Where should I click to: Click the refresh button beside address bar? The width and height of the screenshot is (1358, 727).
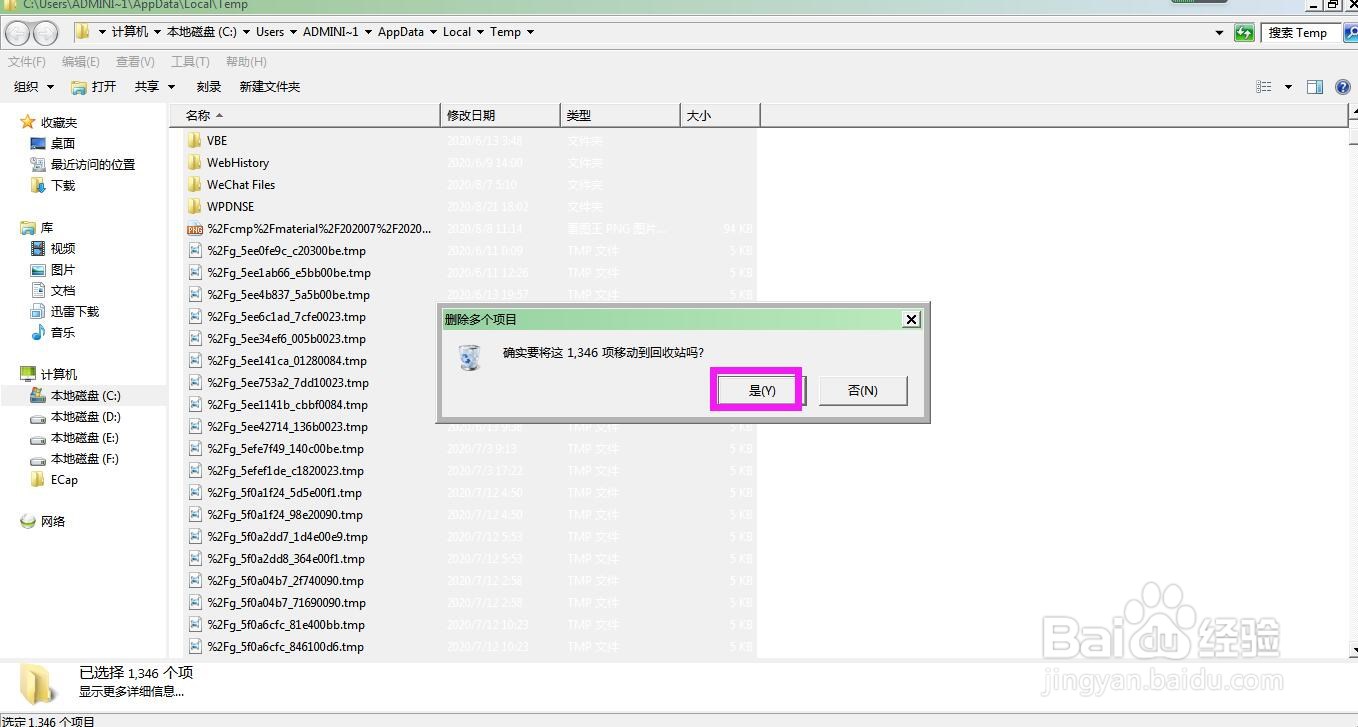click(1244, 33)
